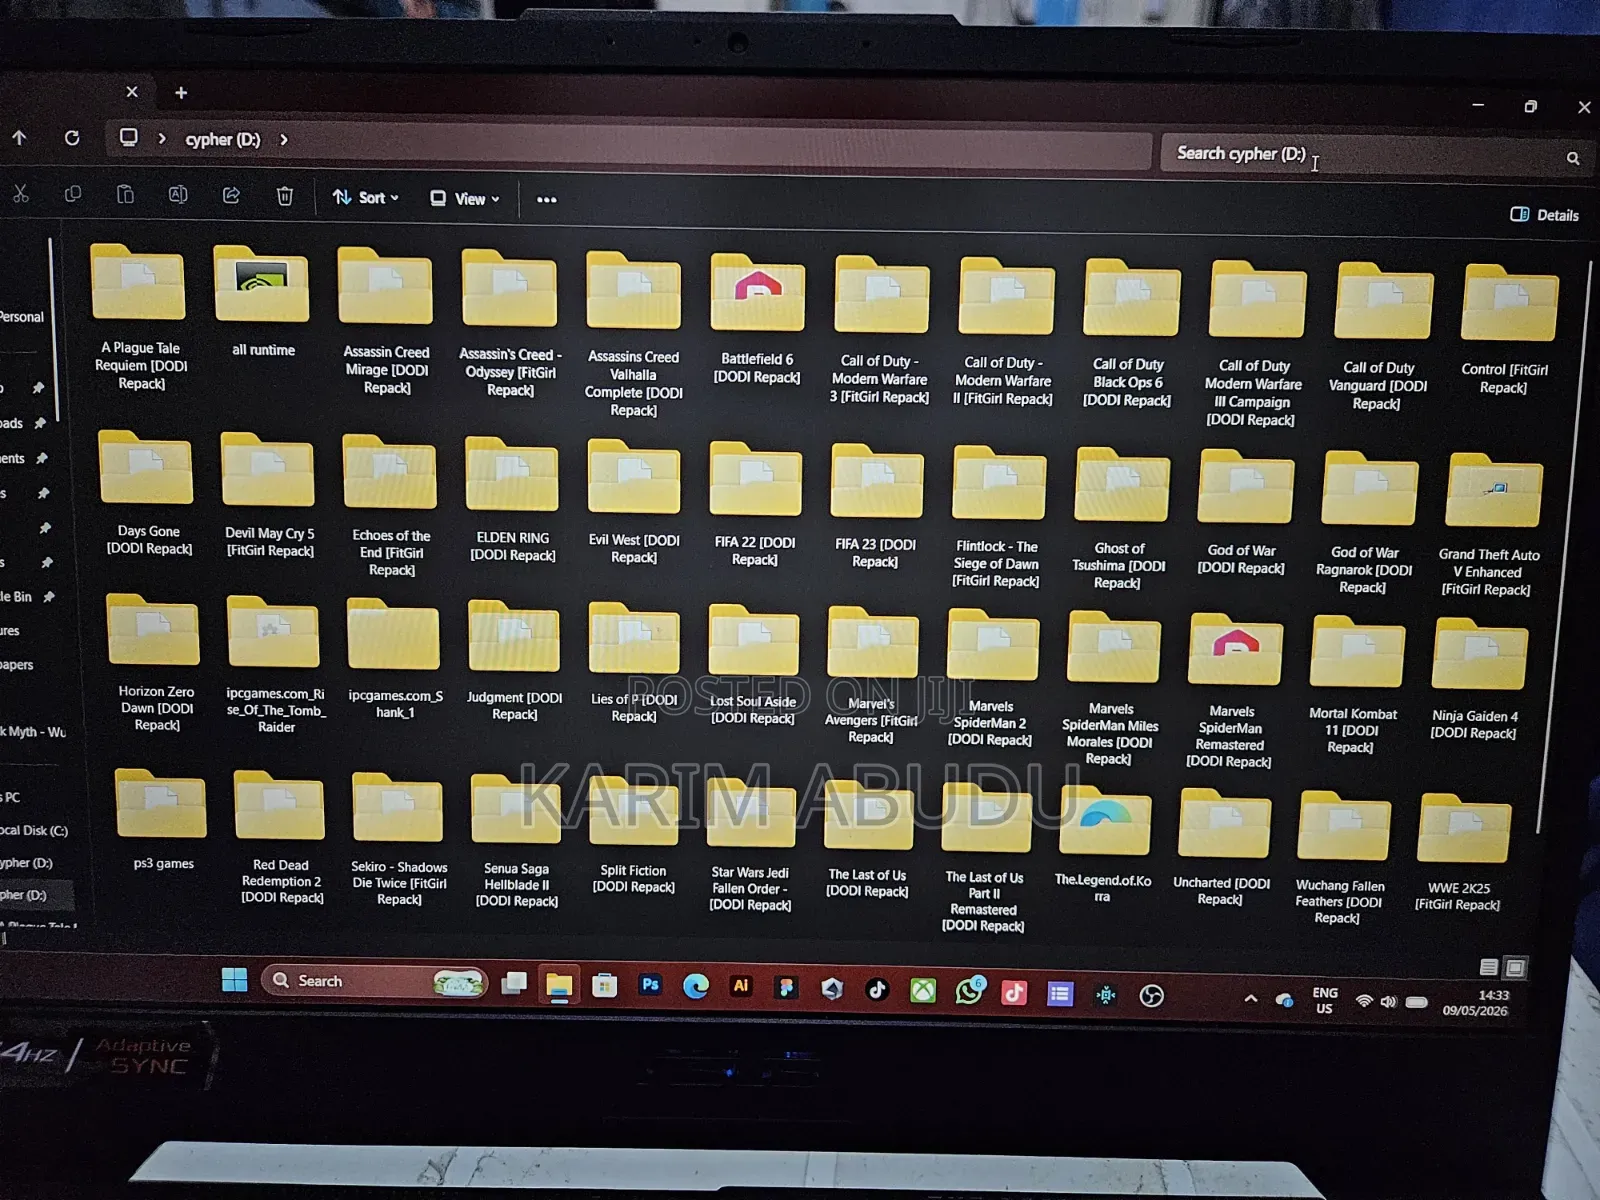The width and height of the screenshot is (1600, 1200).
Task: Toggle the Details pane button
Action: (1544, 215)
